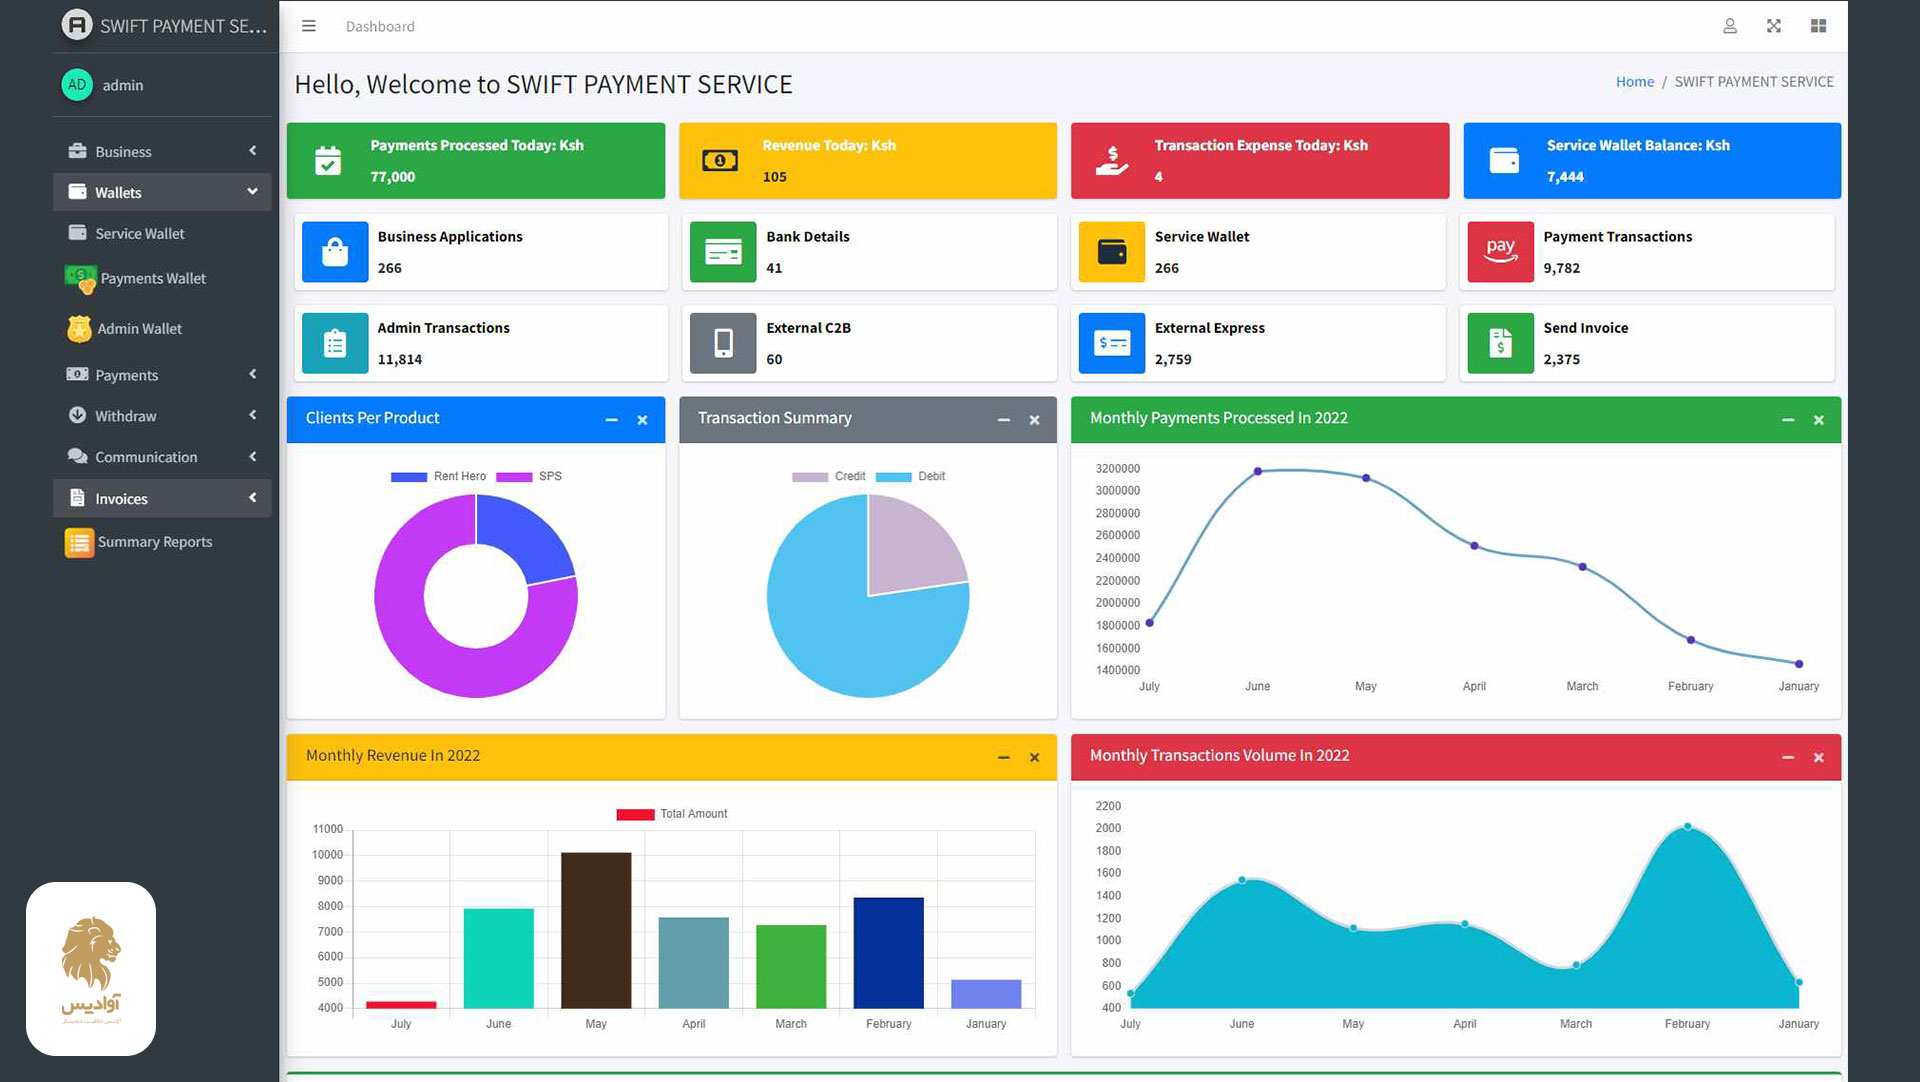Click the red pay icon for Payment Transactions
This screenshot has width=1920, height=1082.
pyautogui.click(x=1500, y=252)
